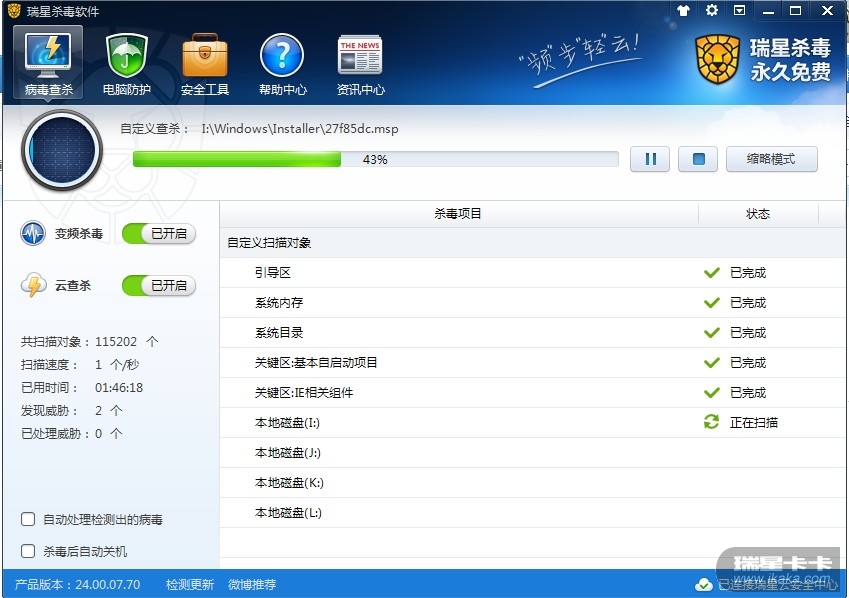Open the 病毒查杀 virus scan tab

(48, 62)
